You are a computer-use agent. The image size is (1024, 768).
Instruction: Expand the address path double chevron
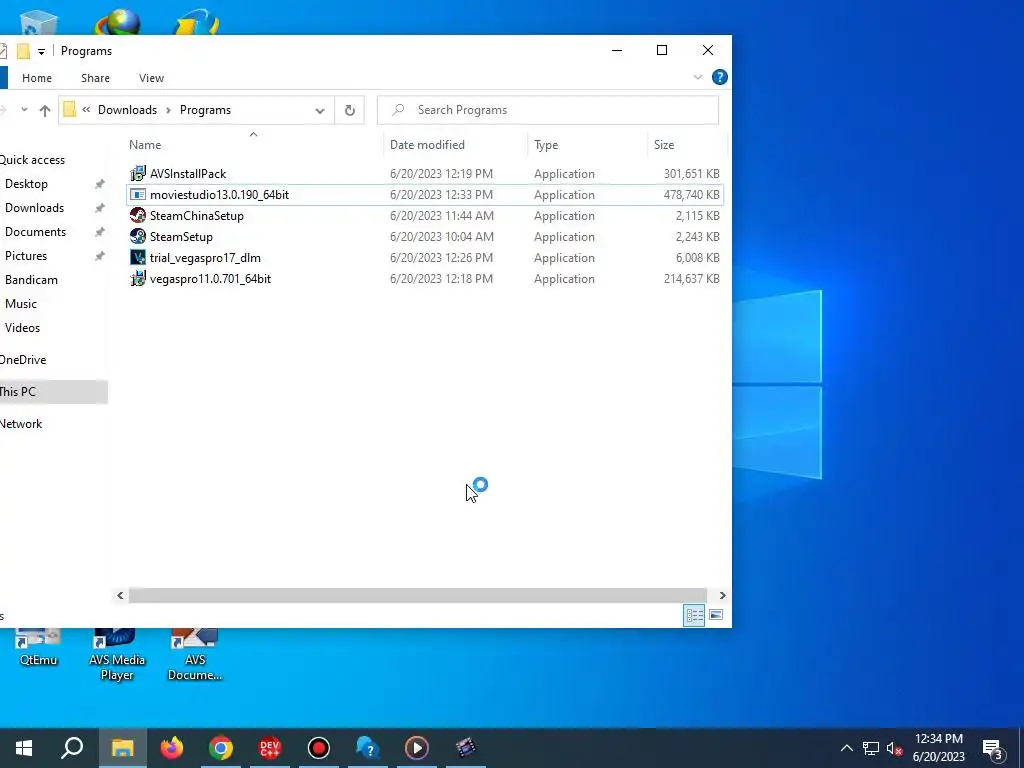click(86, 110)
